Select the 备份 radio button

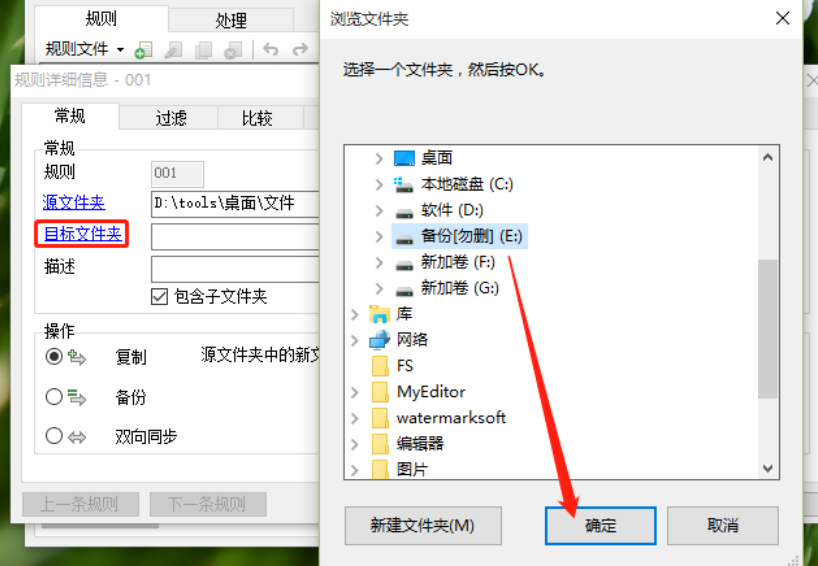[x=54, y=397]
